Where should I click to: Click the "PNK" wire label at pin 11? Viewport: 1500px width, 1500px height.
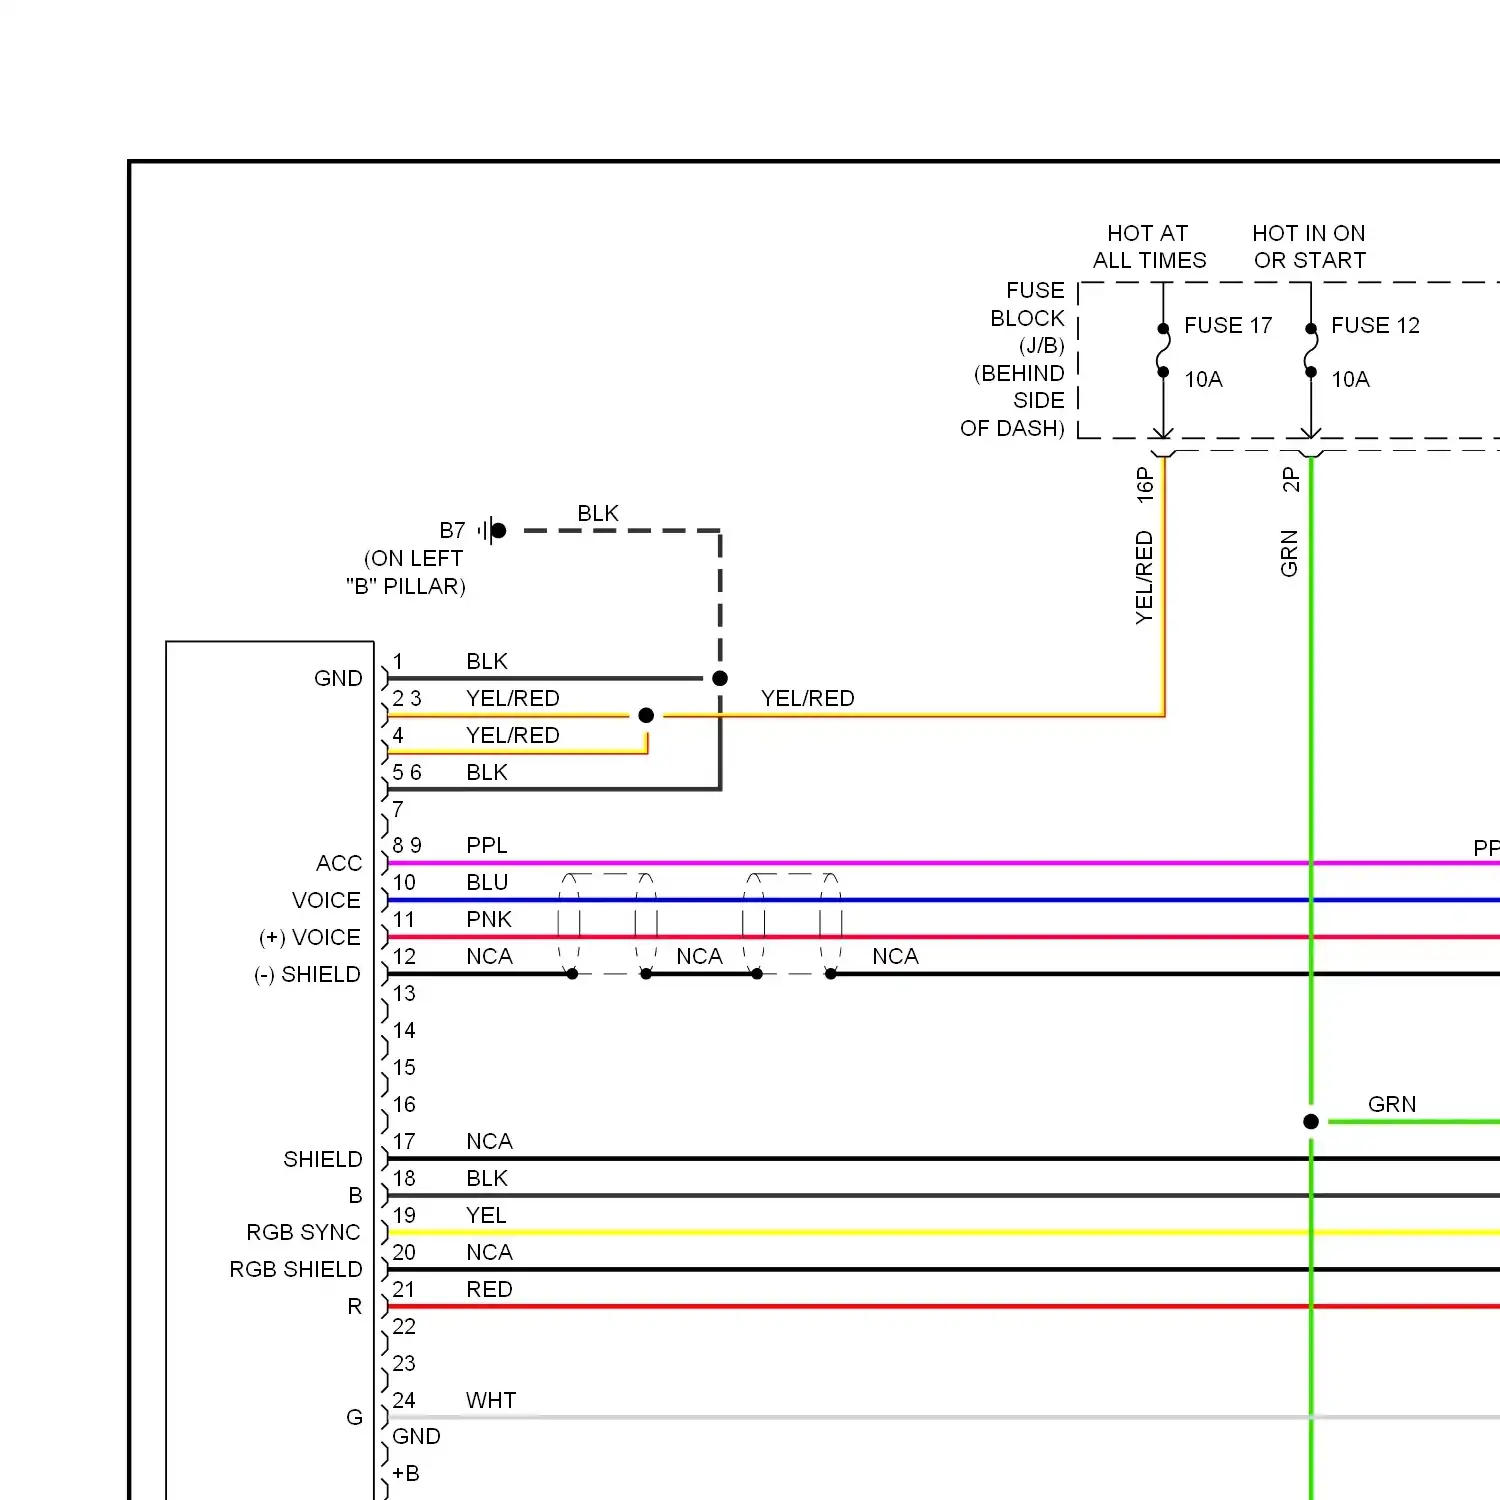click(x=489, y=919)
